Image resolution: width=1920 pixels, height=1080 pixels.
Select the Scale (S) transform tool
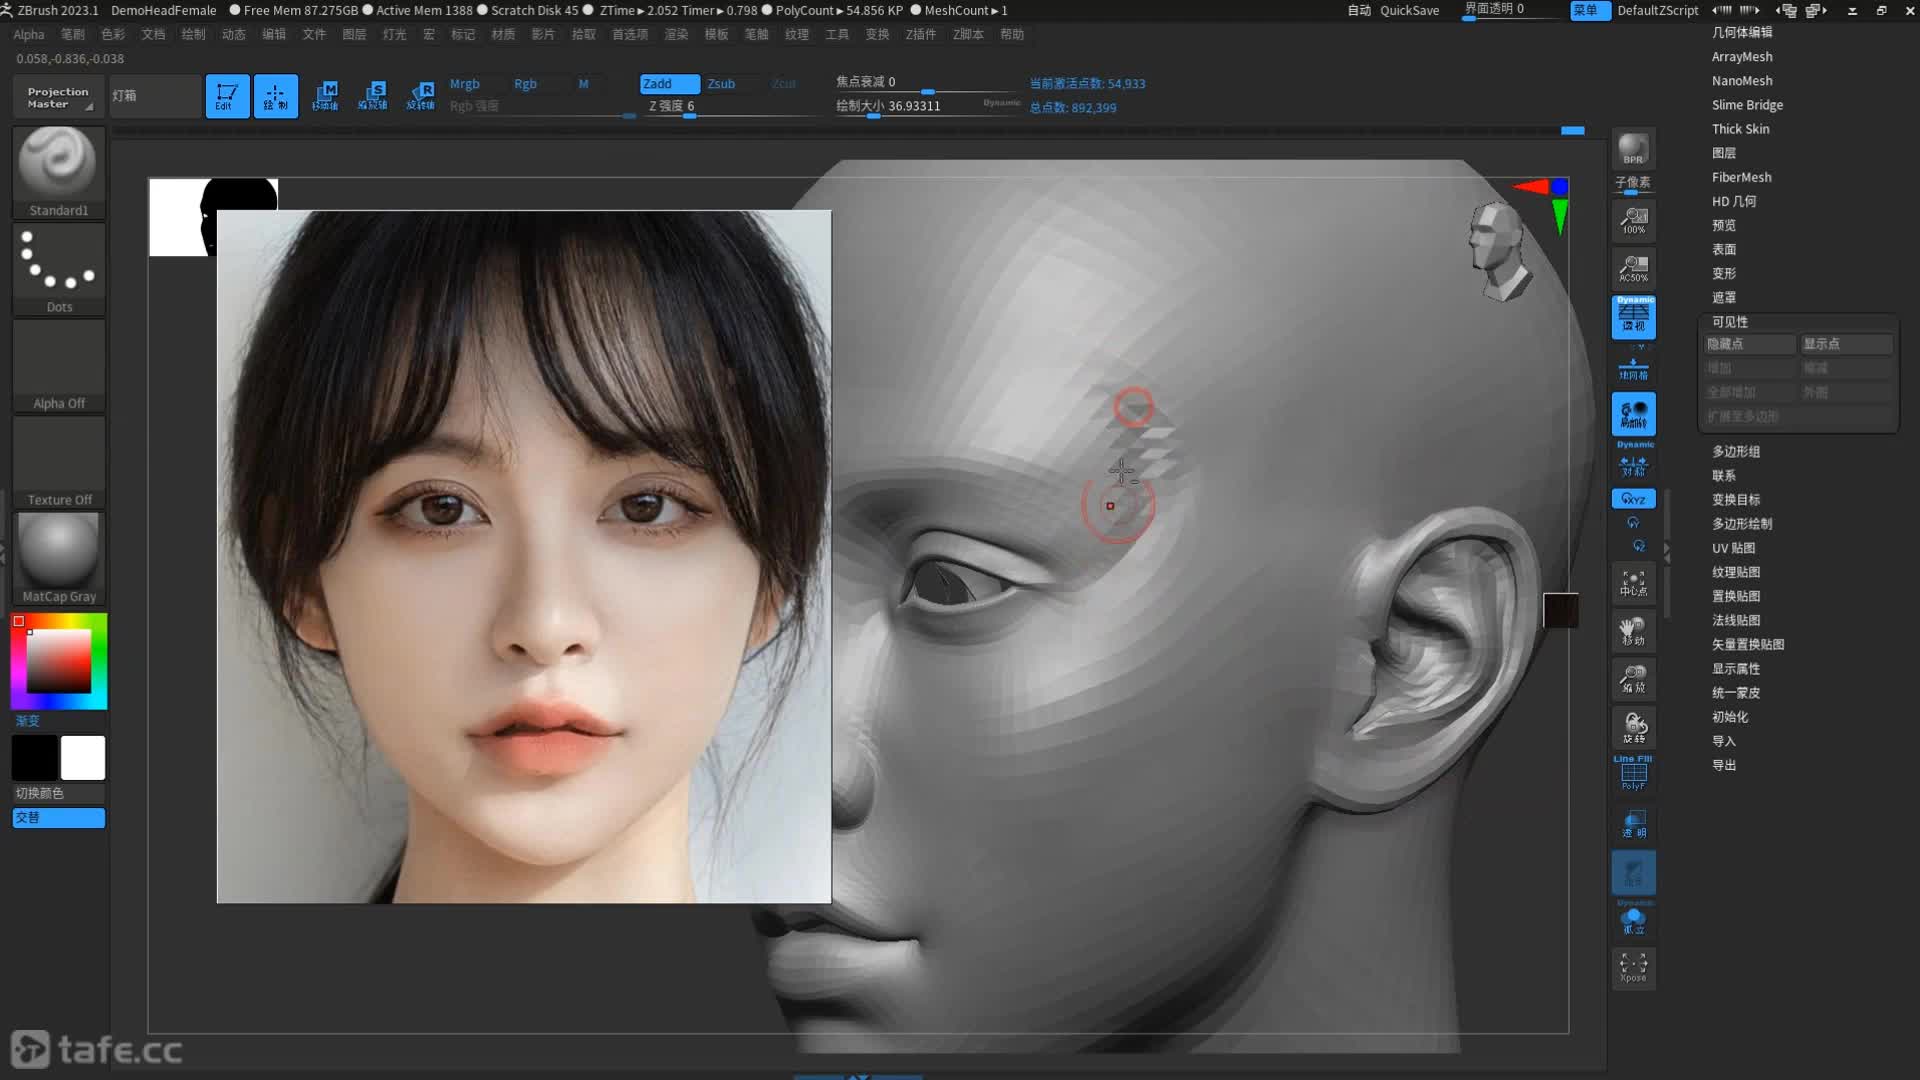[372, 96]
